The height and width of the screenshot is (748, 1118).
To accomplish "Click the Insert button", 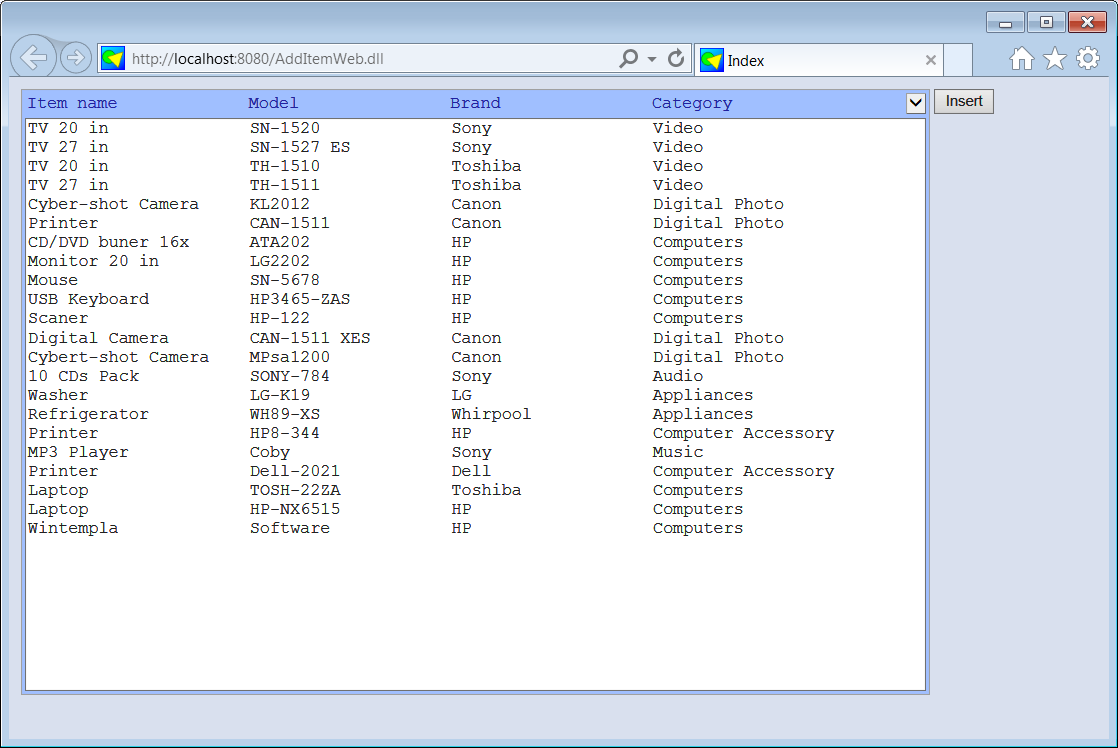I will 964,101.
